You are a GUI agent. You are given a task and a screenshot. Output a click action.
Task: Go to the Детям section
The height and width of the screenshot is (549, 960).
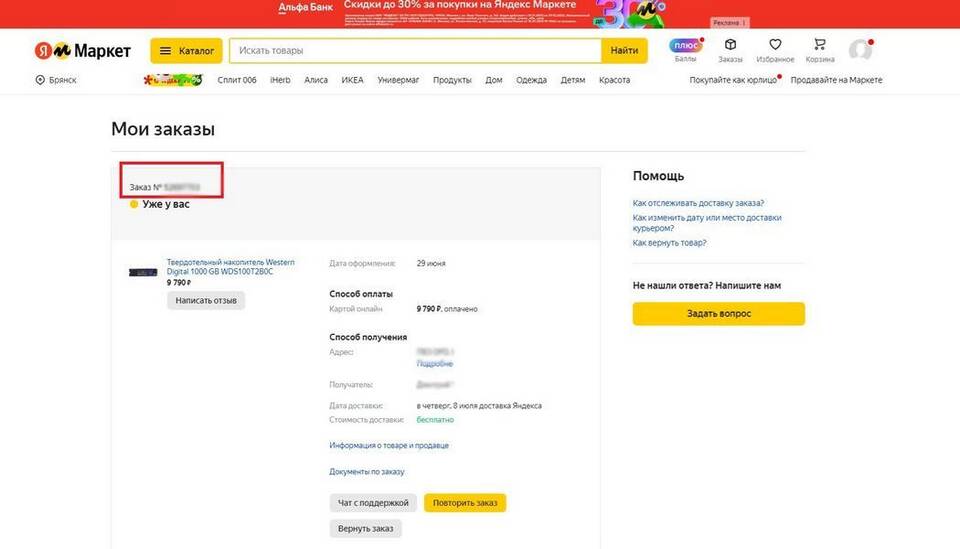click(x=573, y=80)
